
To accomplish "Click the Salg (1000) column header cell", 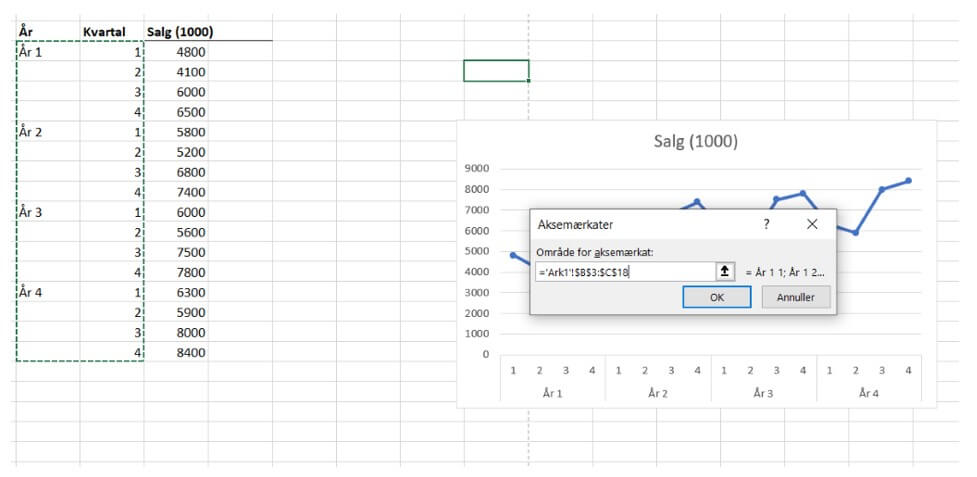I will coord(180,32).
